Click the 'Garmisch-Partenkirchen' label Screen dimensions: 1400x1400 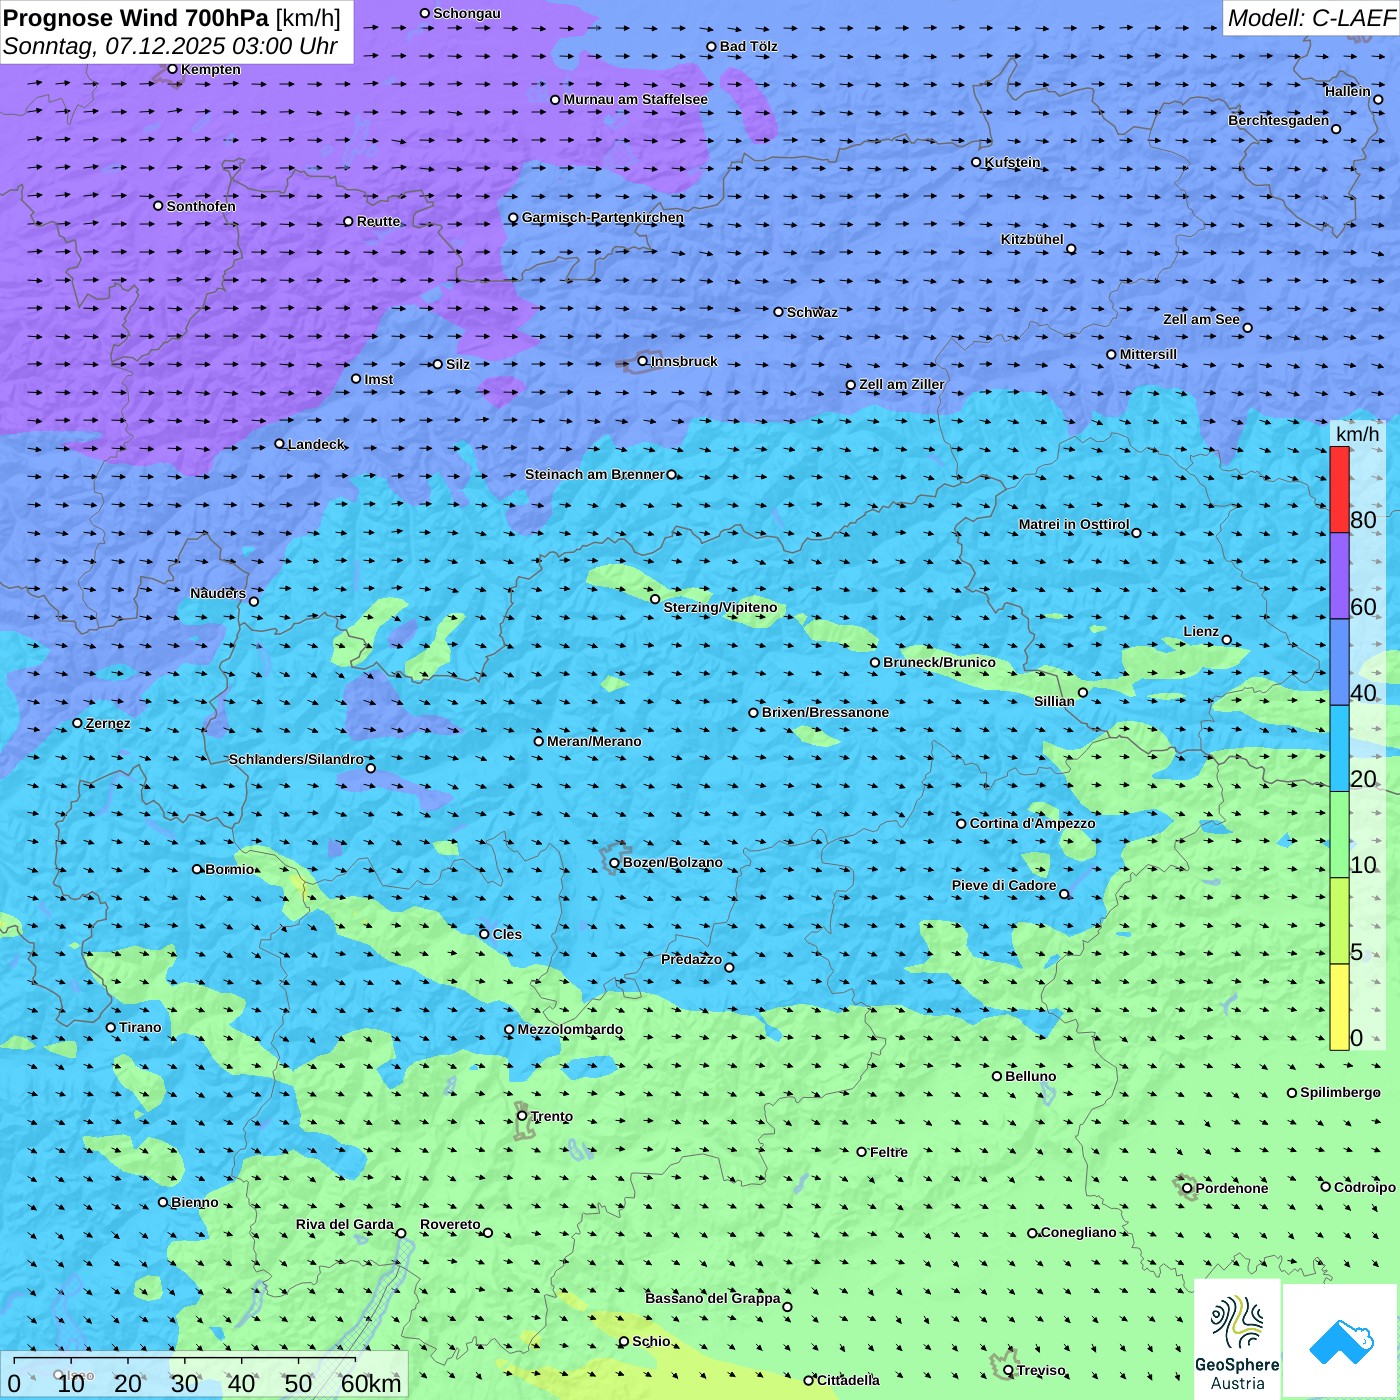603,217
